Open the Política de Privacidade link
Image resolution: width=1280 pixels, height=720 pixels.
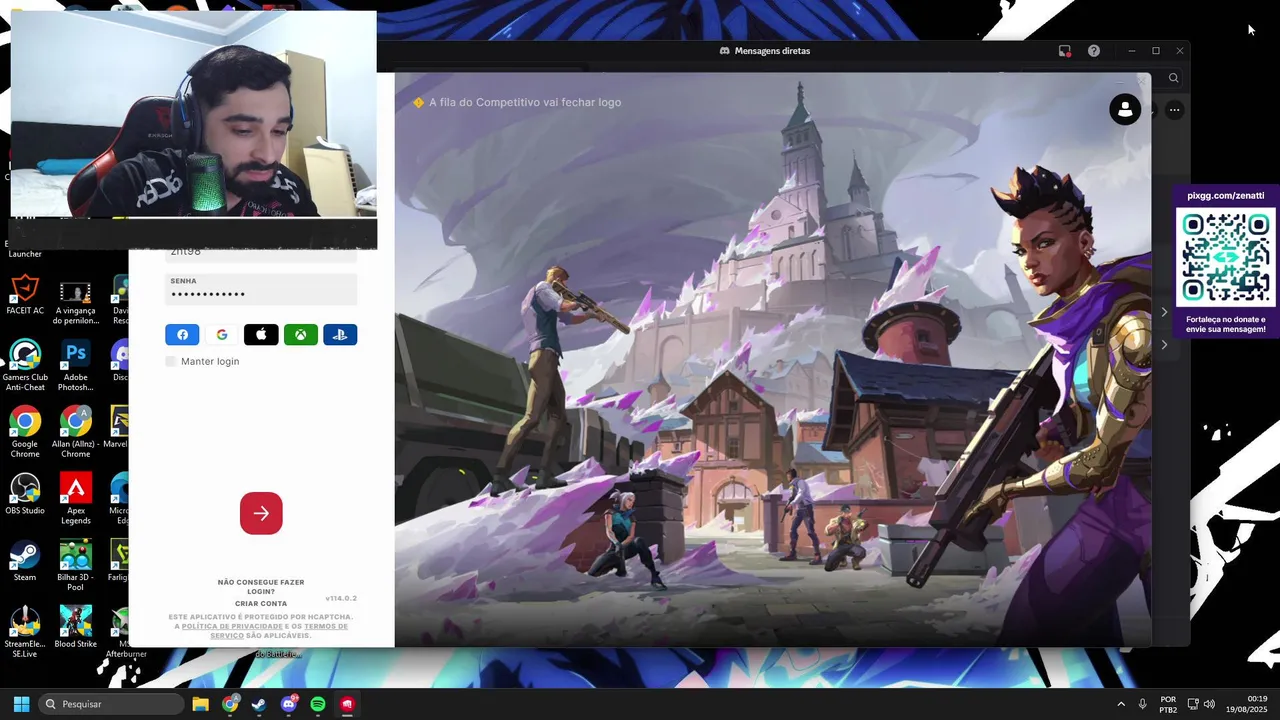click(232, 626)
